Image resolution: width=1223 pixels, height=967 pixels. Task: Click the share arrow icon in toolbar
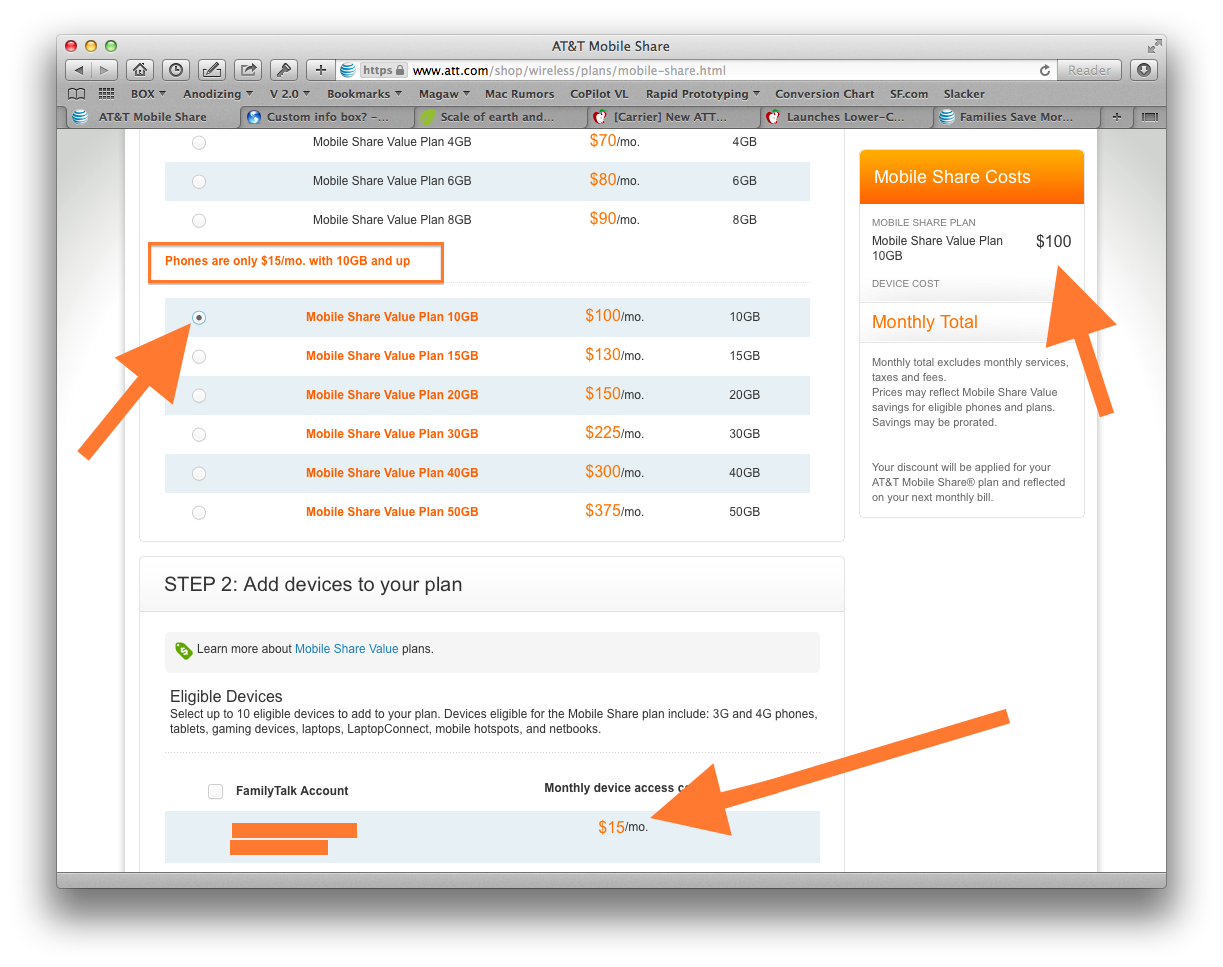(x=247, y=70)
